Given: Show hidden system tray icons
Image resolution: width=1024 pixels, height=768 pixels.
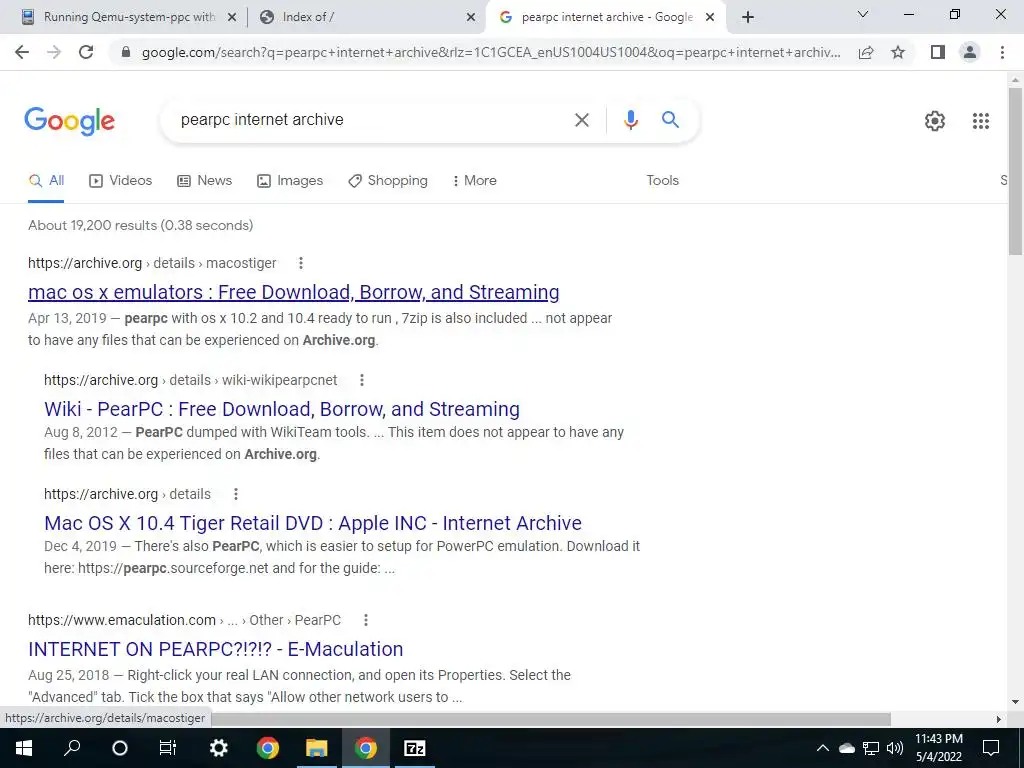Looking at the screenshot, I should click(822, 748).
